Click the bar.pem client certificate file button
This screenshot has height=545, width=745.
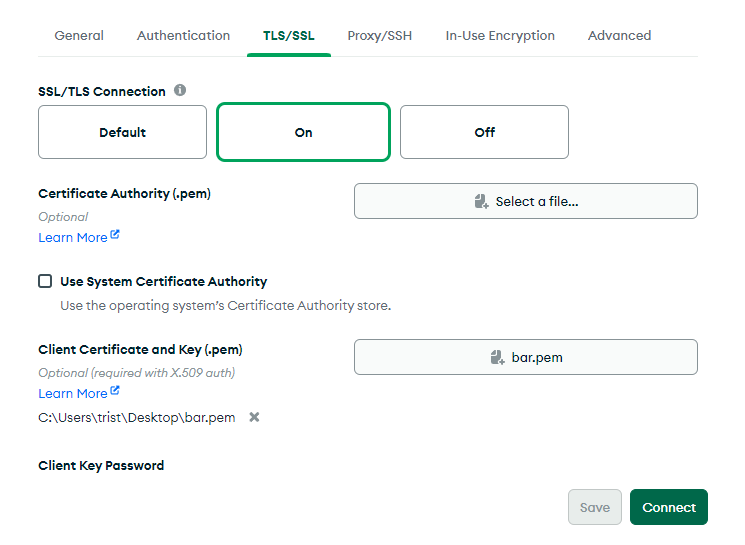pos(525,357)
